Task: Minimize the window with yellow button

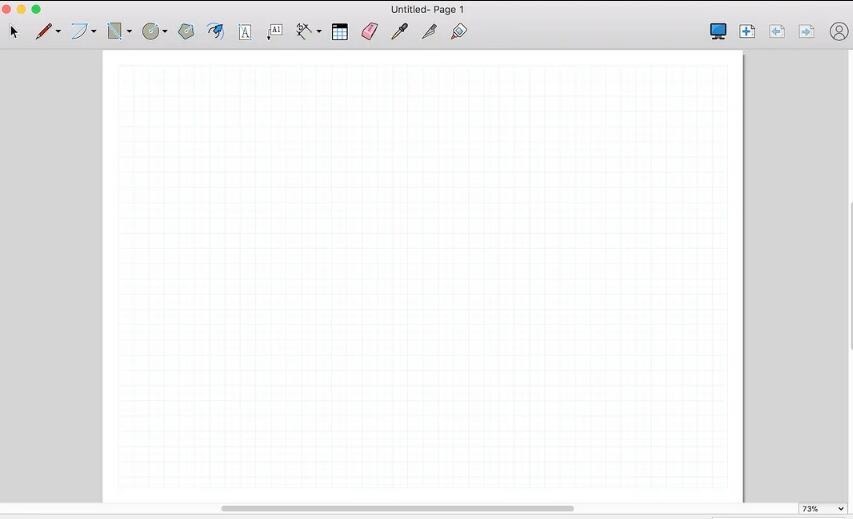Action: 21,9
